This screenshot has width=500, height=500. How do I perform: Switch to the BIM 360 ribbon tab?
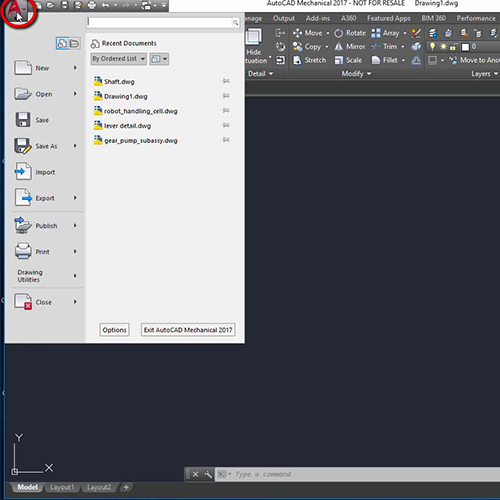coord(433,18)
